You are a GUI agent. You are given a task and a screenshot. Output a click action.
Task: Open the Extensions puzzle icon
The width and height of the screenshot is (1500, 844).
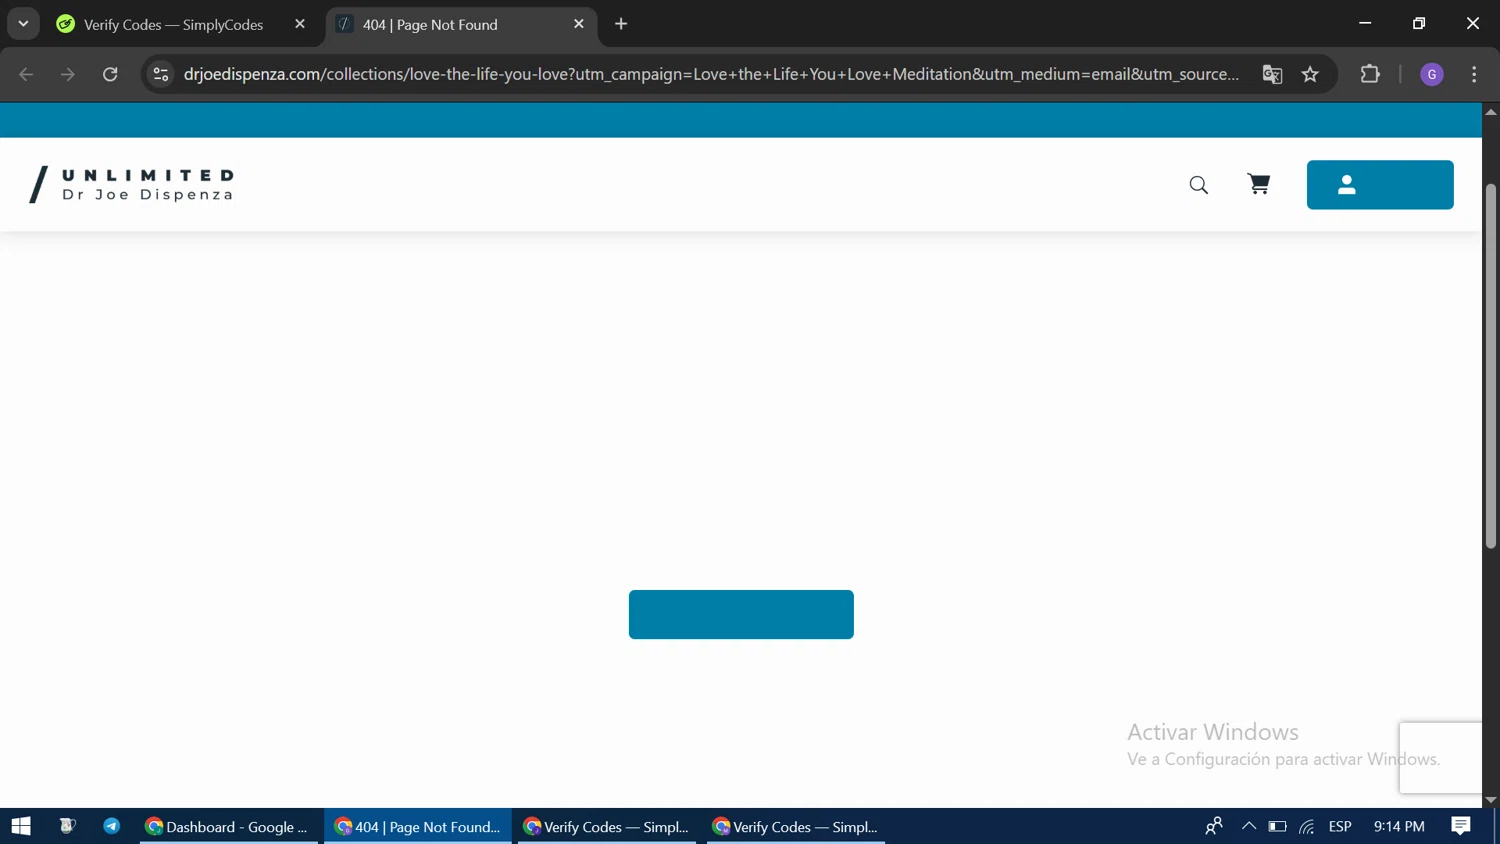click(x=1370, y=74)
